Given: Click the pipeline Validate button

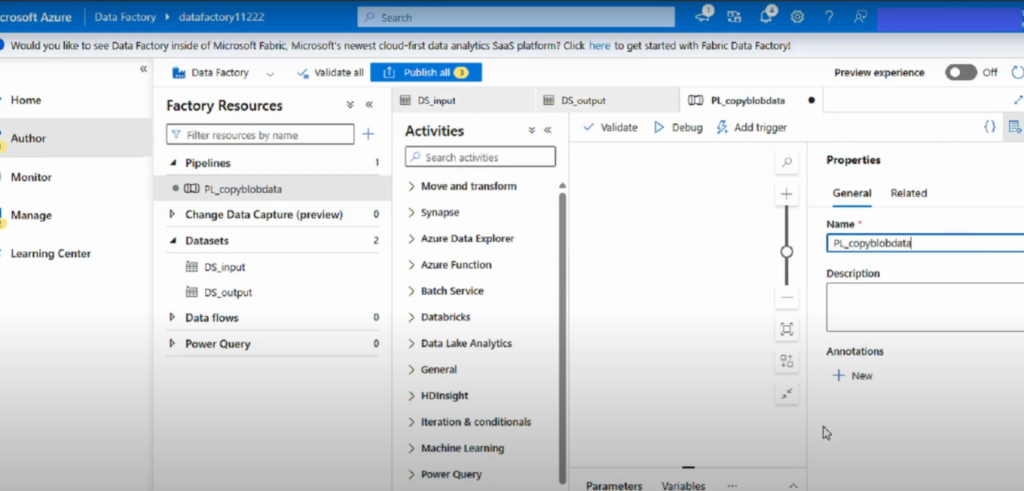Looking at the screenshot, I should [610, 127].
